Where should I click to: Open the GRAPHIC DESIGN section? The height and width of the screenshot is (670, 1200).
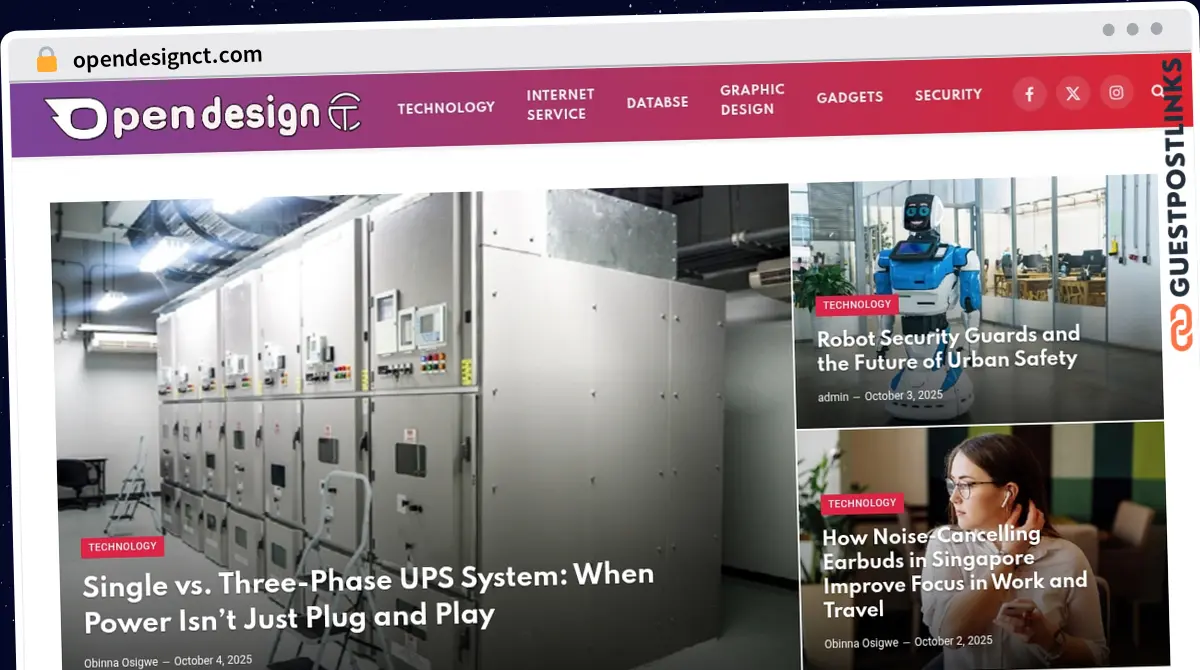(x=751, y=97)
